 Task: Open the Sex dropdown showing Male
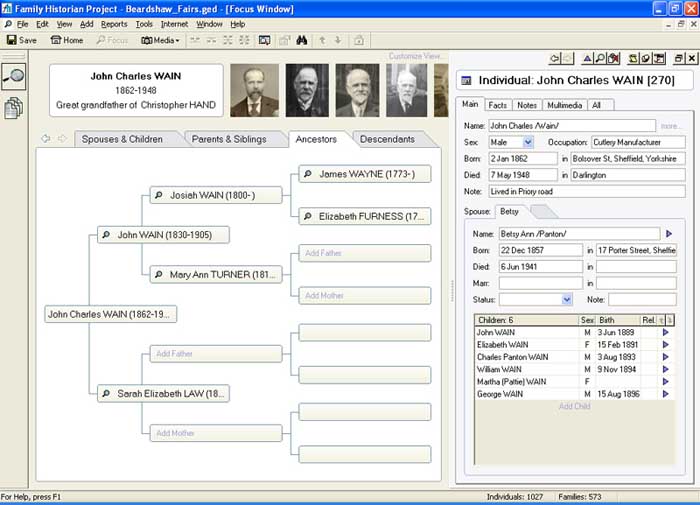pos(528,142)
